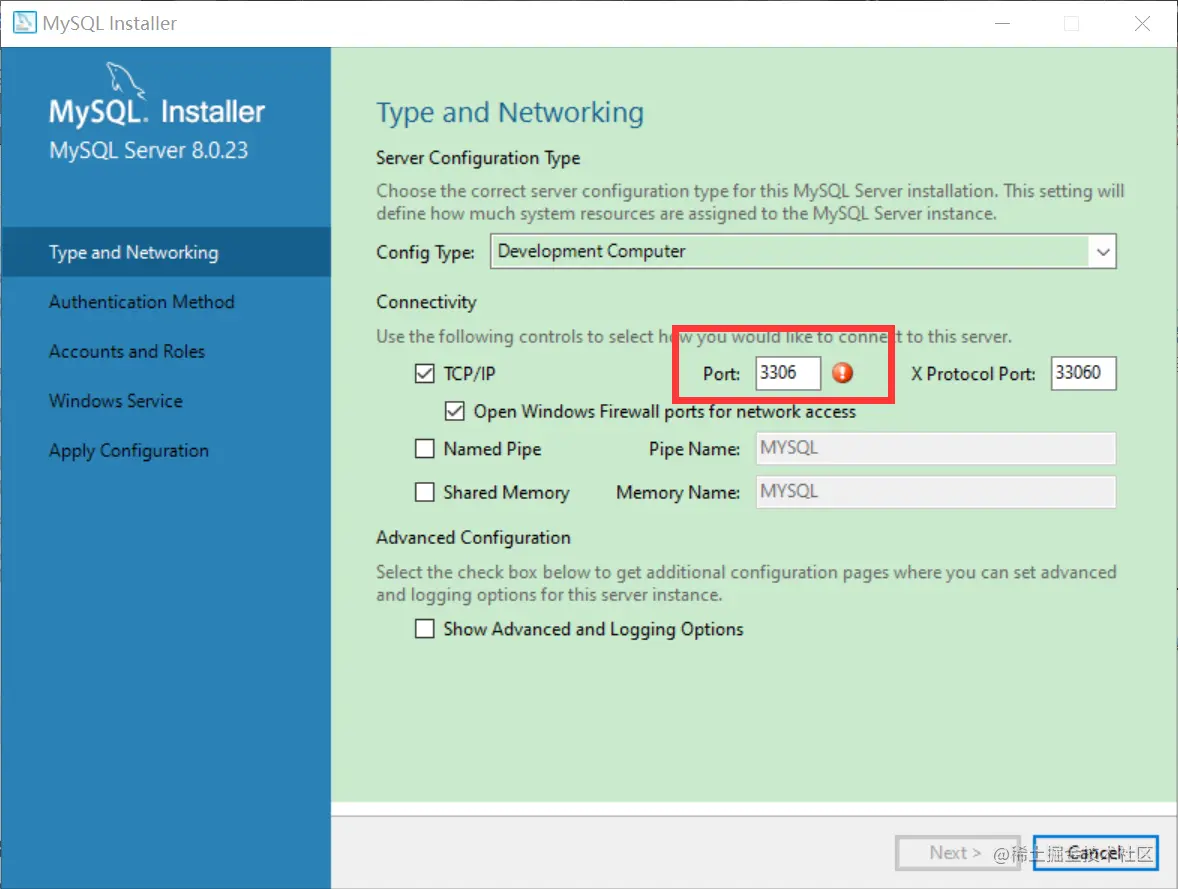Viewport: 1178px width, 889px height.
Task: Check Show Advanced and Logging Options
Action: pyautogui.click(x=424, y=628)
